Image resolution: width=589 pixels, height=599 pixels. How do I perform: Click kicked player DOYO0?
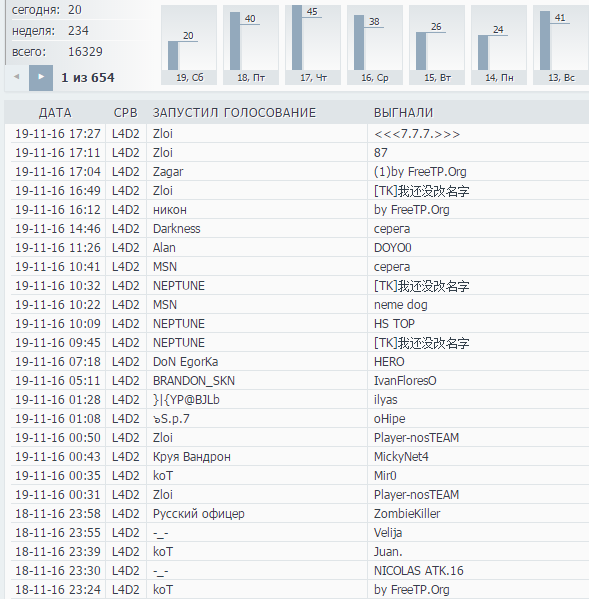(392, 248)
